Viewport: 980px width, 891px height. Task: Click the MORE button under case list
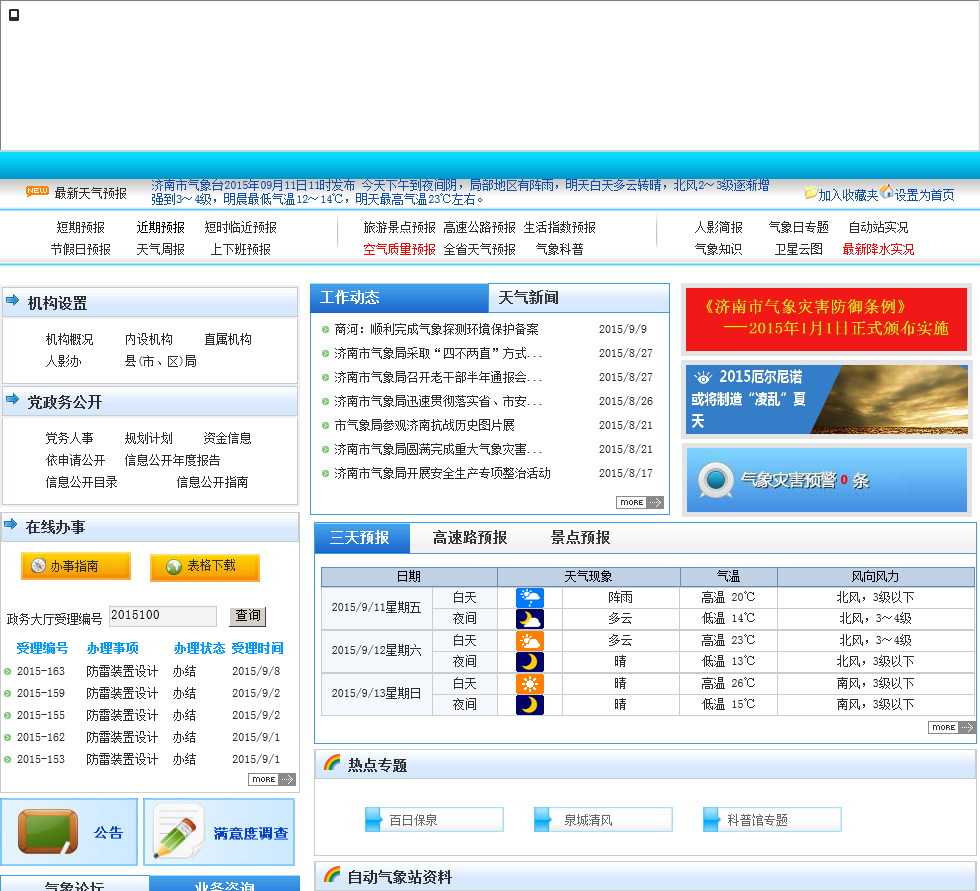click(x=272, y=779)
